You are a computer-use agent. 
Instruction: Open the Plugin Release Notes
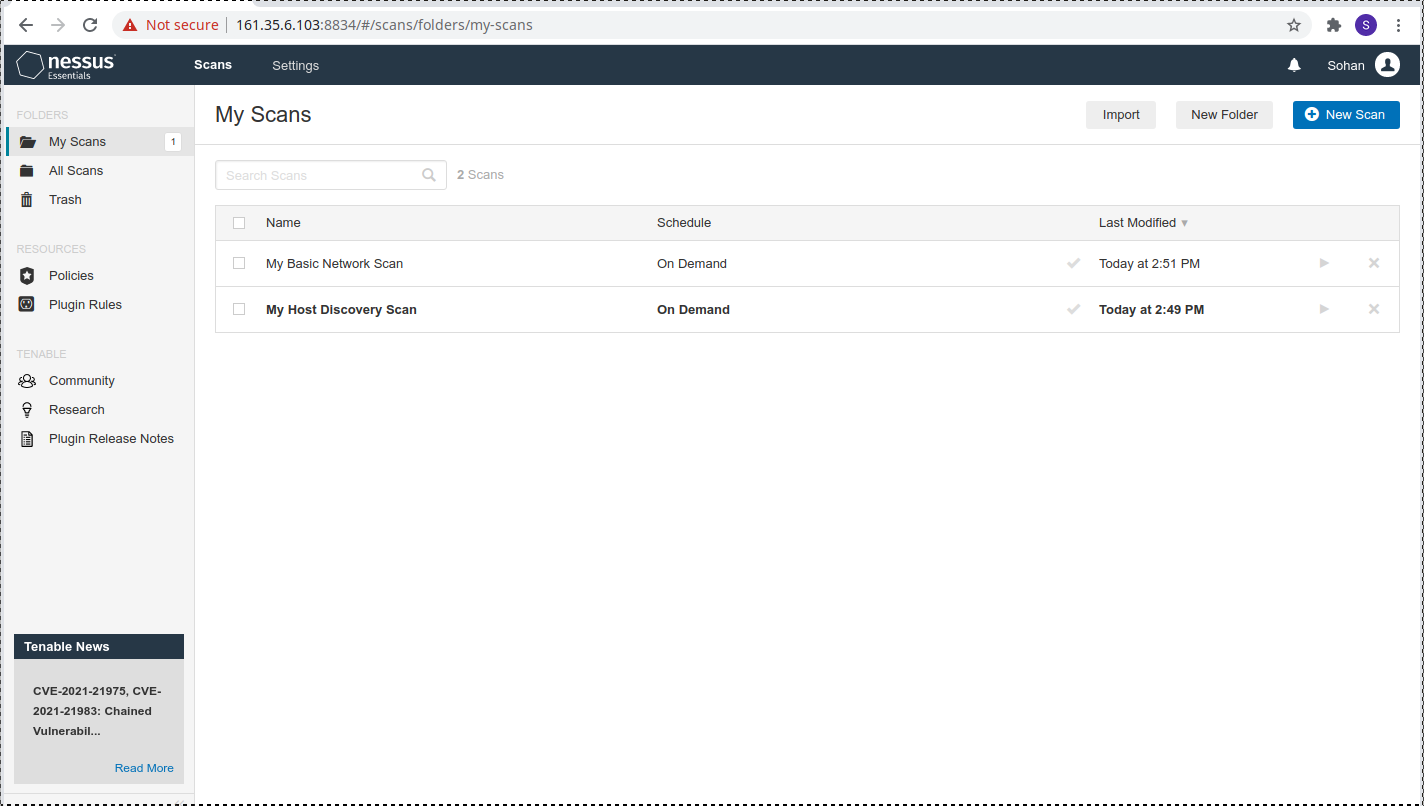tap(111, 438)
